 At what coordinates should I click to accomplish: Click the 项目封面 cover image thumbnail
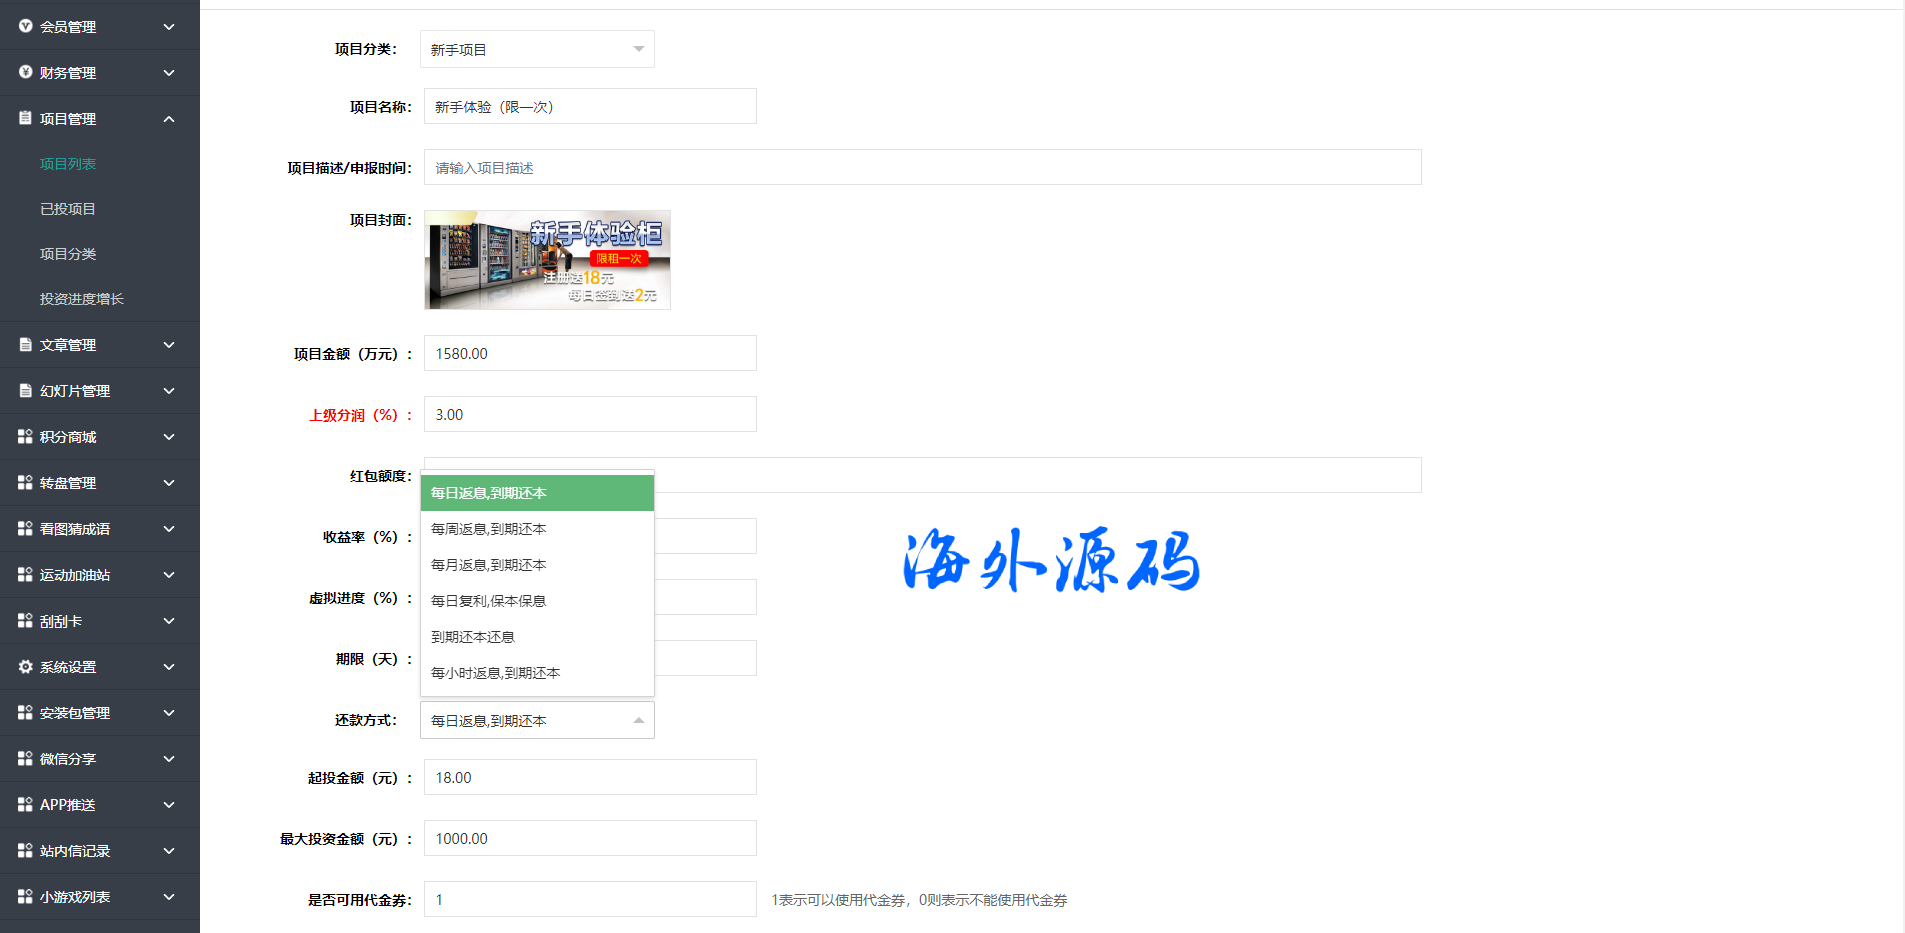tap(547, 260)
